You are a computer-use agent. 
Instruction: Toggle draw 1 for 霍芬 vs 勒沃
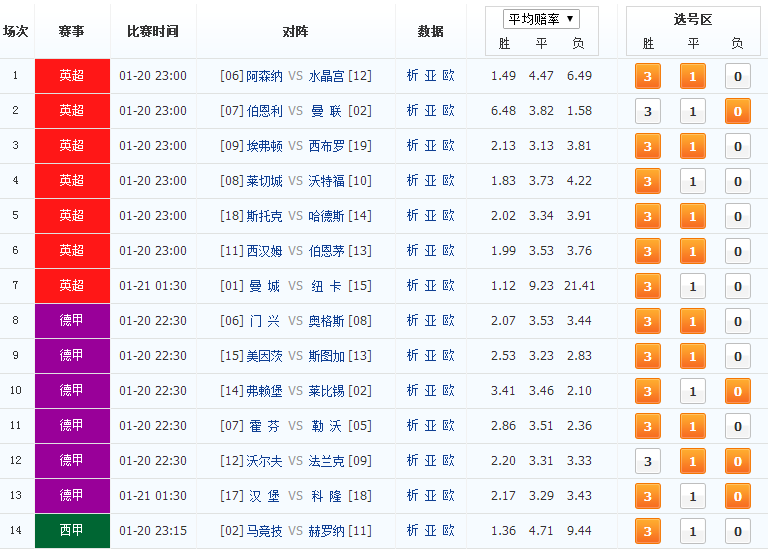point(693,427)
